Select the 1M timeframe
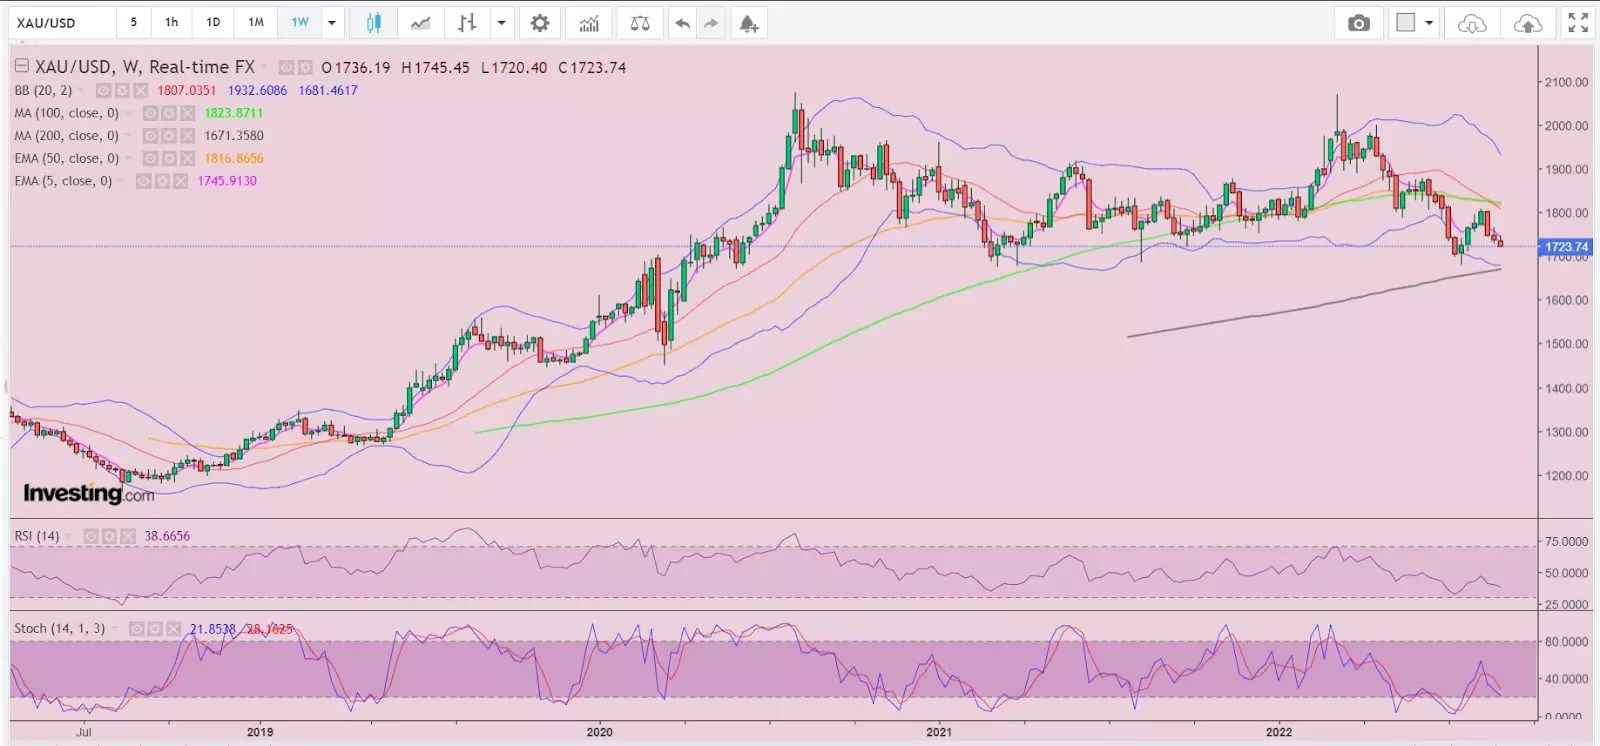Viewport: 1600px width, 746px height. point(256,22)
